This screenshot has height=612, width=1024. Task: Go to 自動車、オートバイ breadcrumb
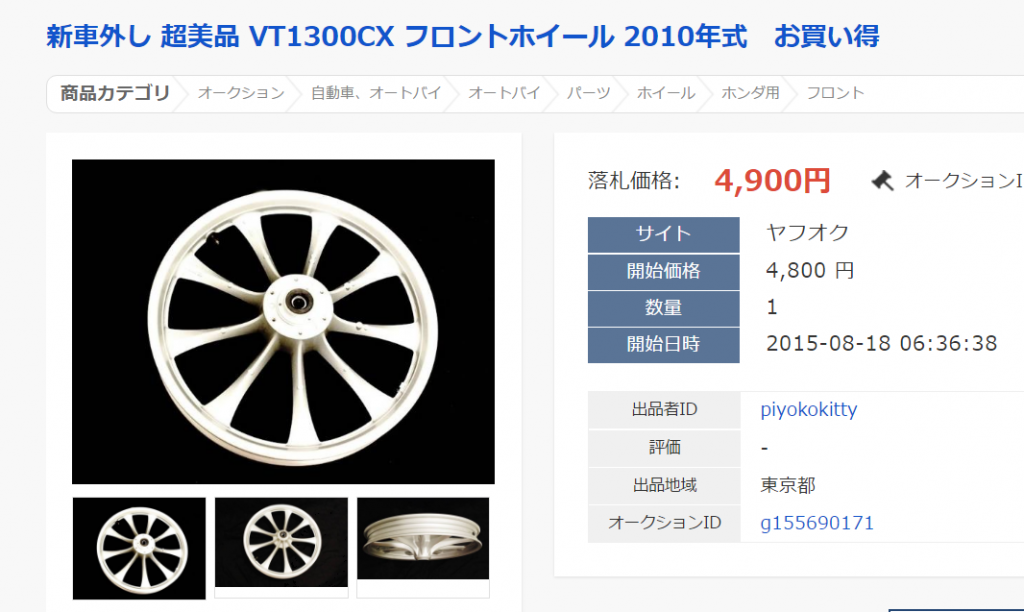click(376, 93)
